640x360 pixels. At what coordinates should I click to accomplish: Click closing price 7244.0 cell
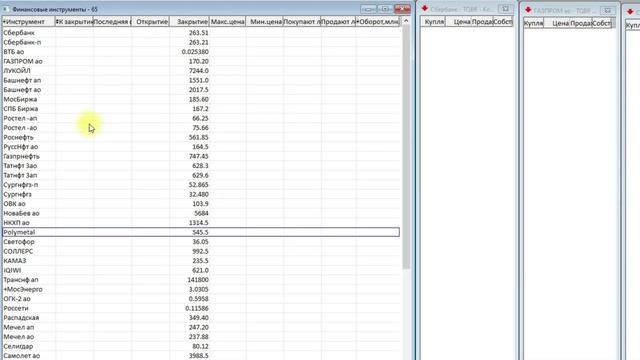189,71
